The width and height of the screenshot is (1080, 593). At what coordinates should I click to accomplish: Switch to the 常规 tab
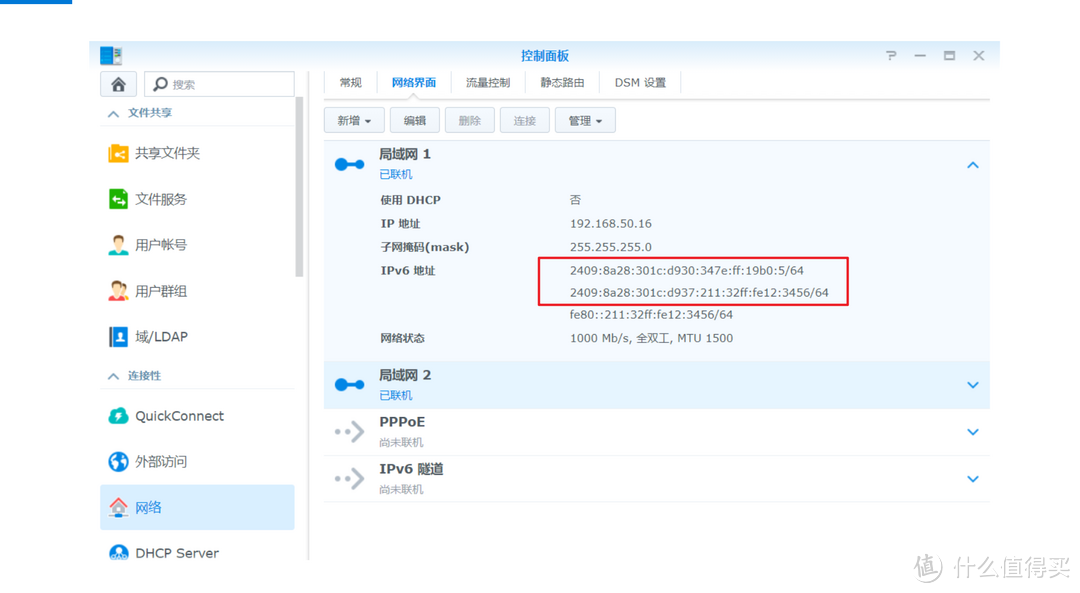point(351,83)
